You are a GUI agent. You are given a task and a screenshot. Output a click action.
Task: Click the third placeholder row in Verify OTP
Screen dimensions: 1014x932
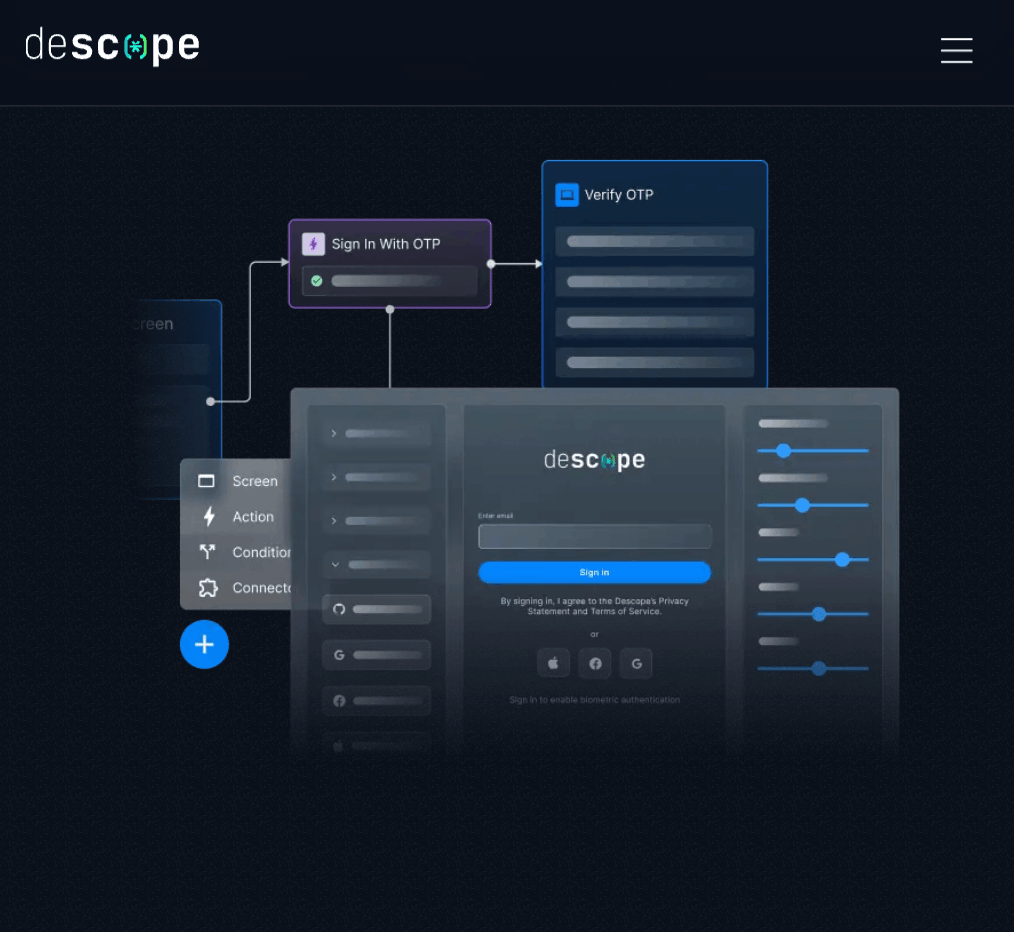(x=654, y=322)
